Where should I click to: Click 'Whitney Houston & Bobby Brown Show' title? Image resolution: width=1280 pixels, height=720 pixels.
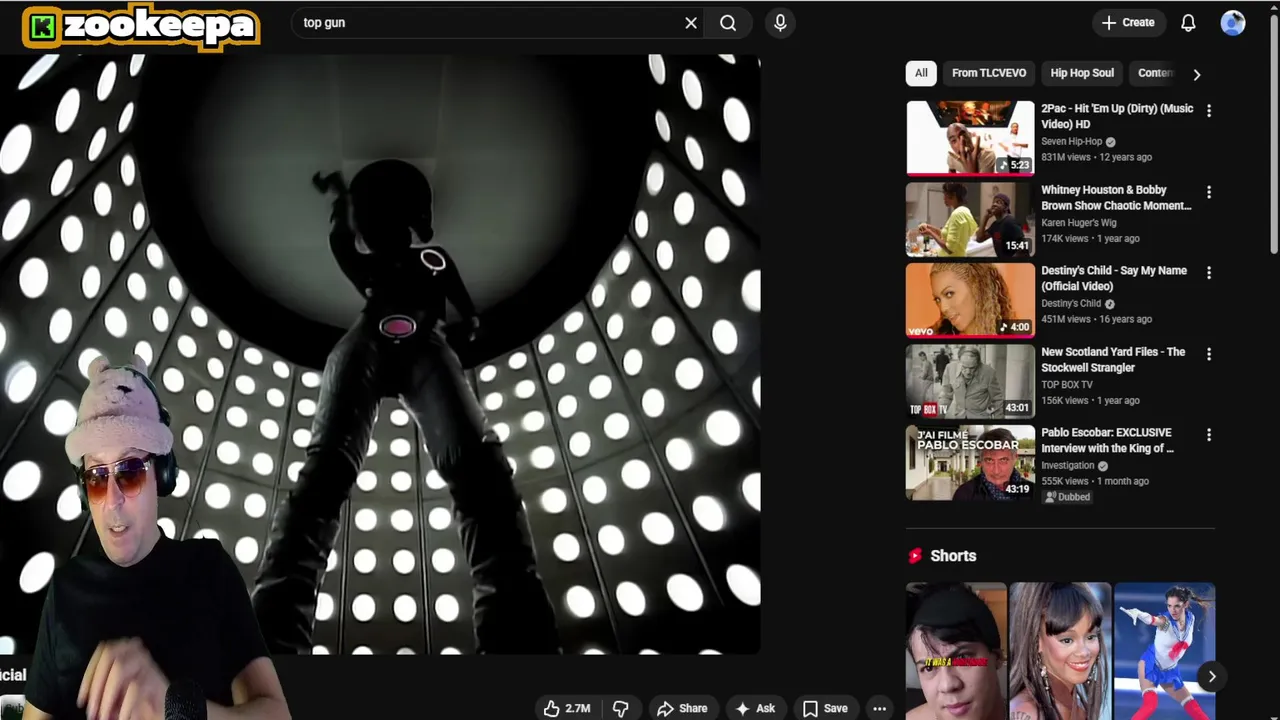pos(1116,197)
